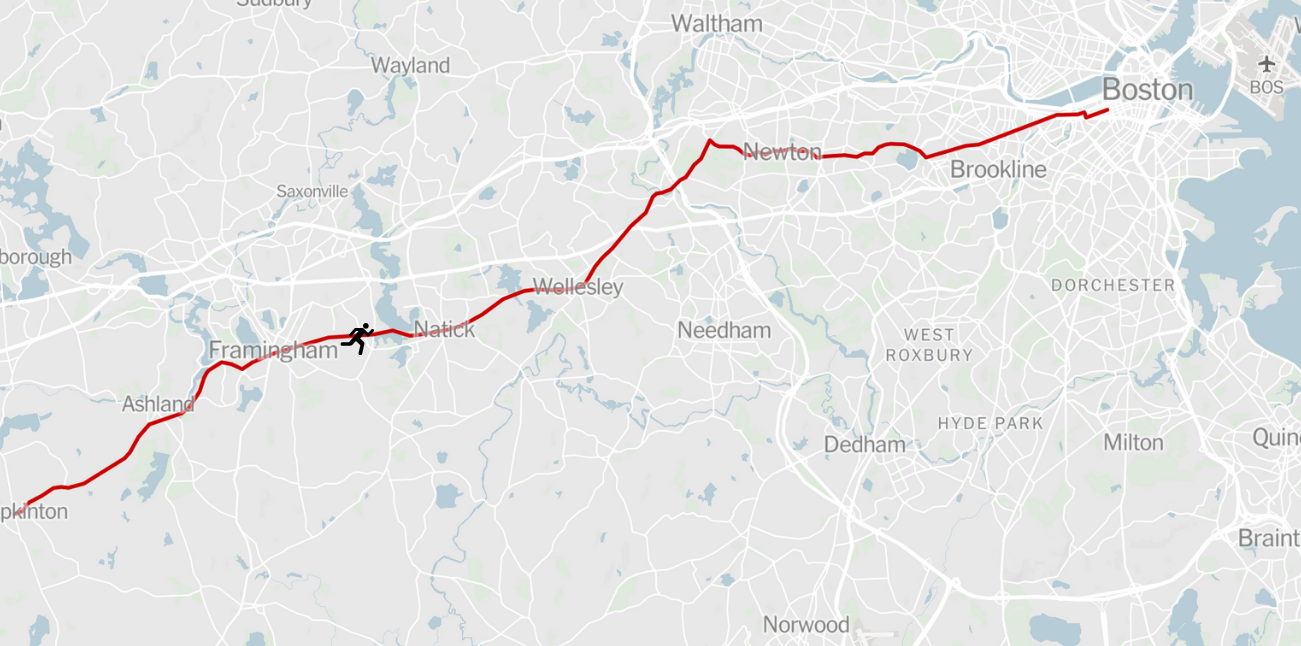
Task: Click the Newton label on the map
Action: coord(782,152)
